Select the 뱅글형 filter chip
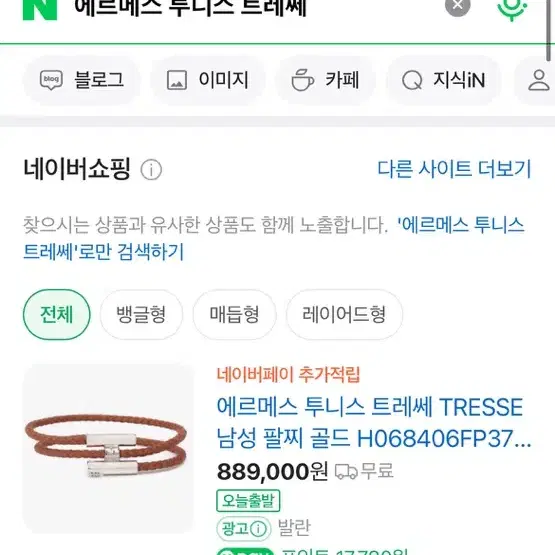The width and height of the screenshot is (555, 555). point(141,314)
